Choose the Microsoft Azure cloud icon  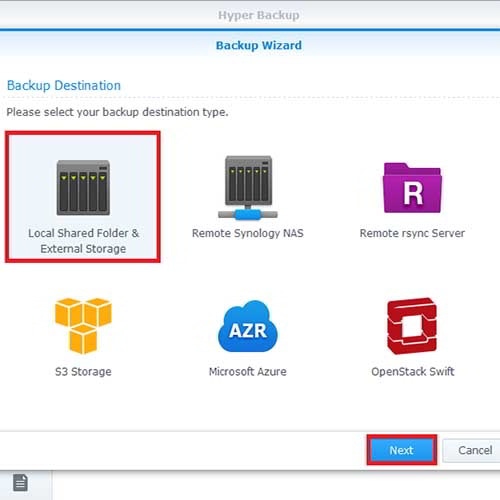tap(248, 326)
